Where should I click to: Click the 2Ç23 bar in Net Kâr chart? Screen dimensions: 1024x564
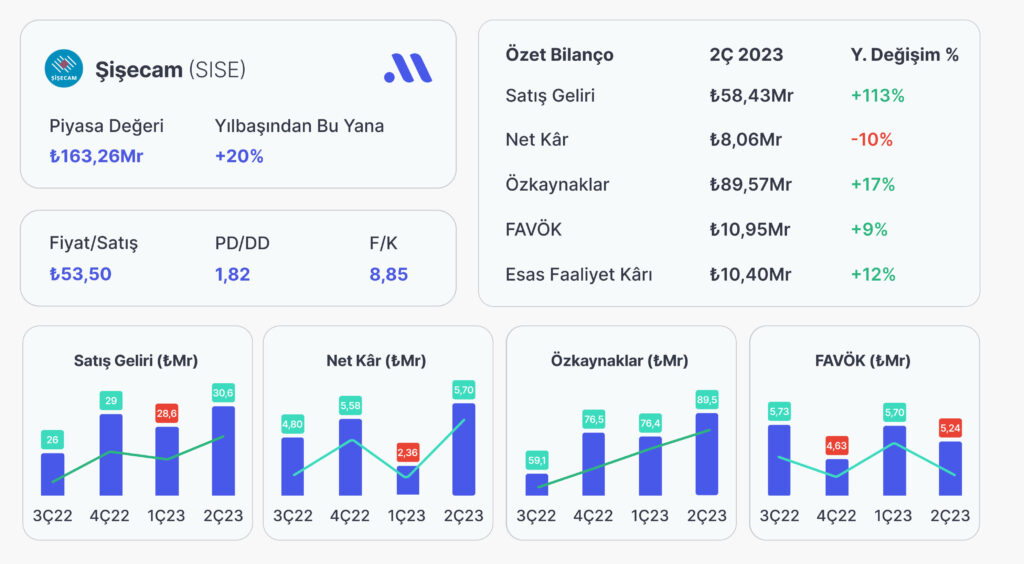tap(464, 449)
